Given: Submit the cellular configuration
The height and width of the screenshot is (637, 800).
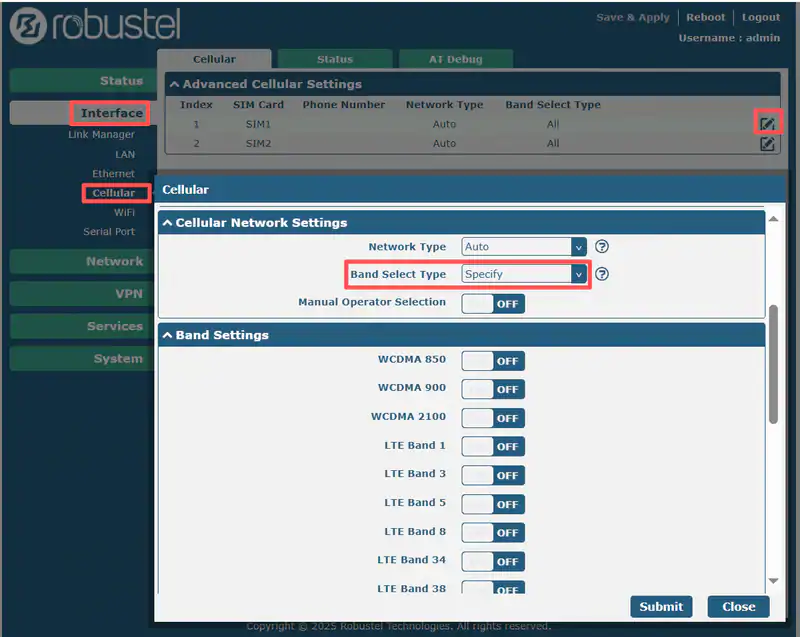Looking at the screenshot, I should pyautogui.click(x=660, y=606).
